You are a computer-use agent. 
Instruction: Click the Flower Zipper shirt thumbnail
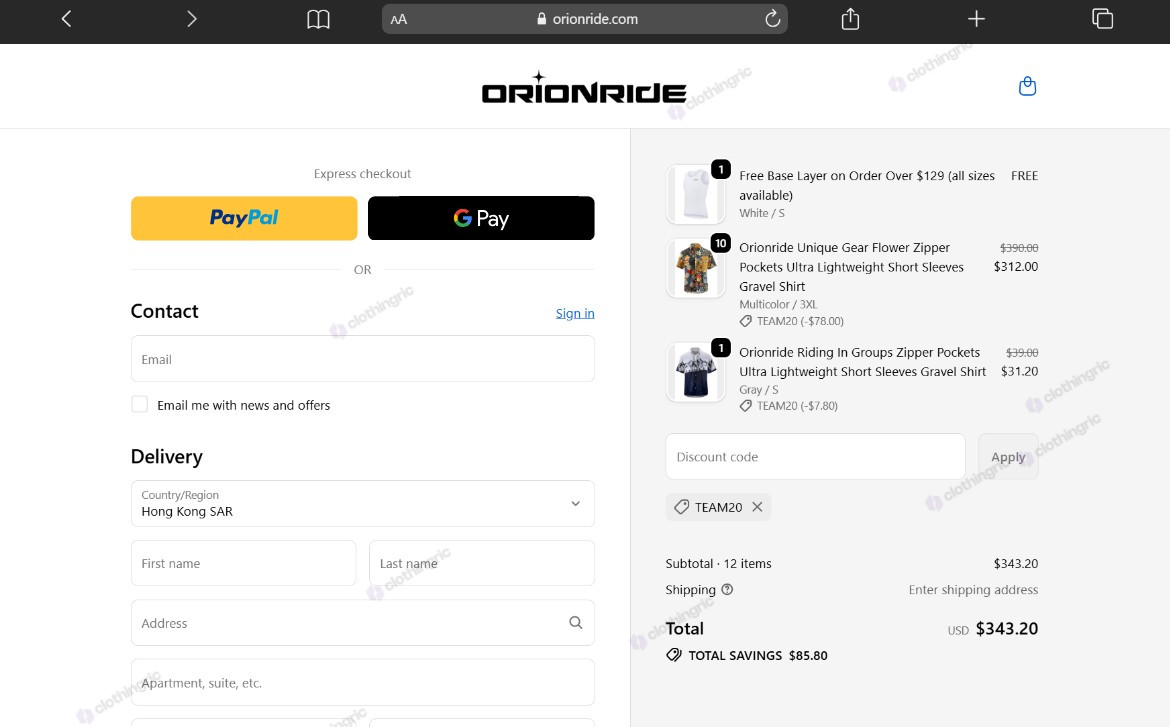point(695,268)
